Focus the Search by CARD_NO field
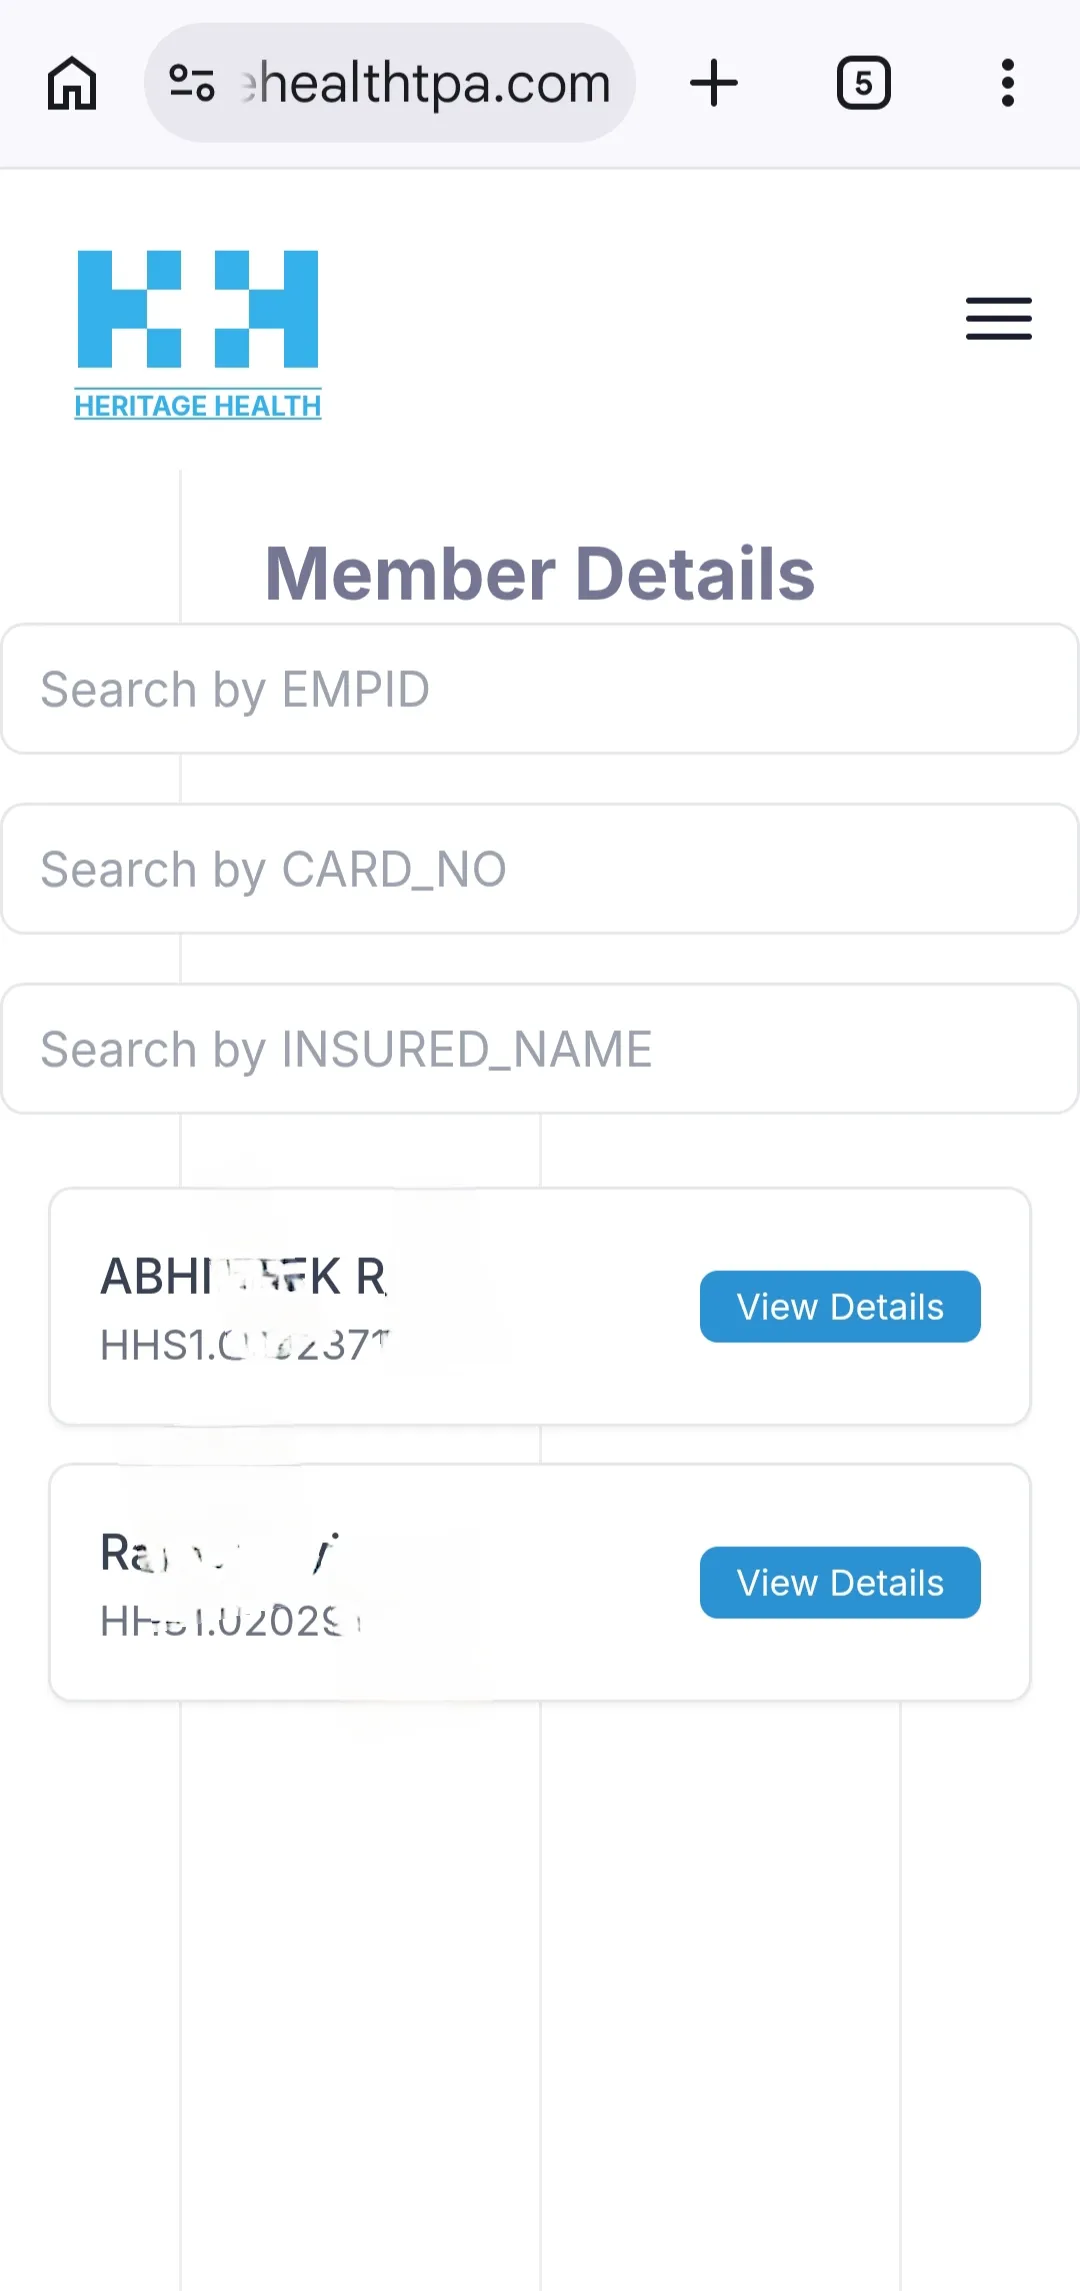The image size is (1080, 2291). [x=540, y=869]
